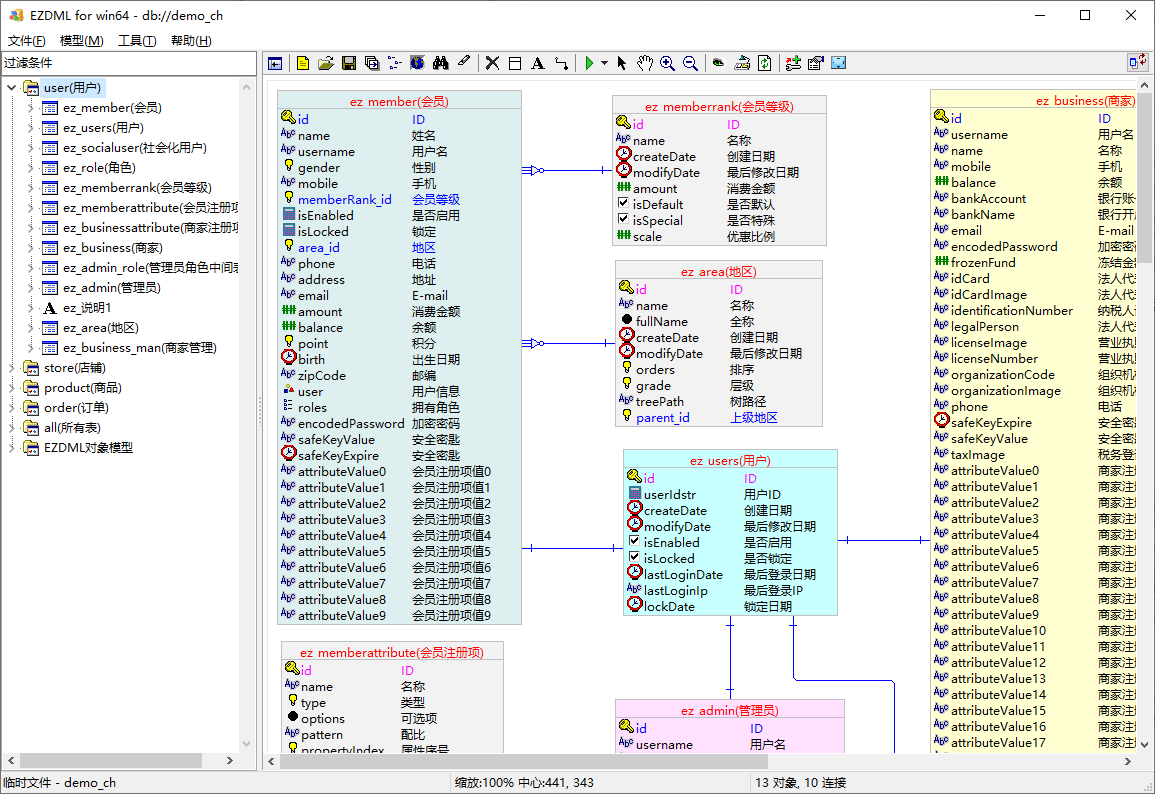Click the binoculars find icon
The height and width of the screenshot is (794, 1155).
tap(440, 63)
